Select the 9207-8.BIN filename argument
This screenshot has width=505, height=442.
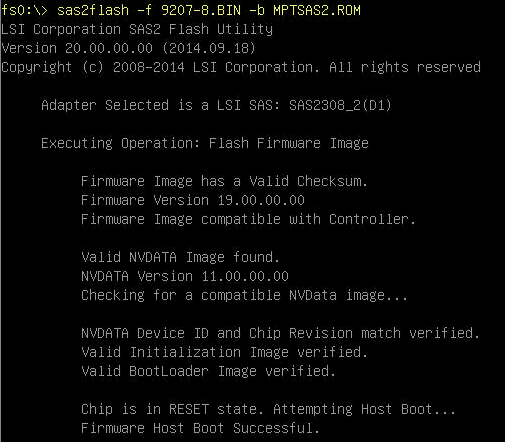point(201,10)
